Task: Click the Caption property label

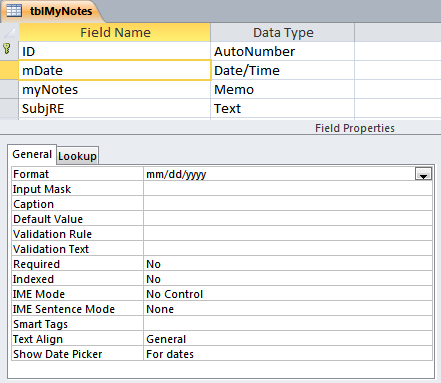Action: tap(33, 204)
